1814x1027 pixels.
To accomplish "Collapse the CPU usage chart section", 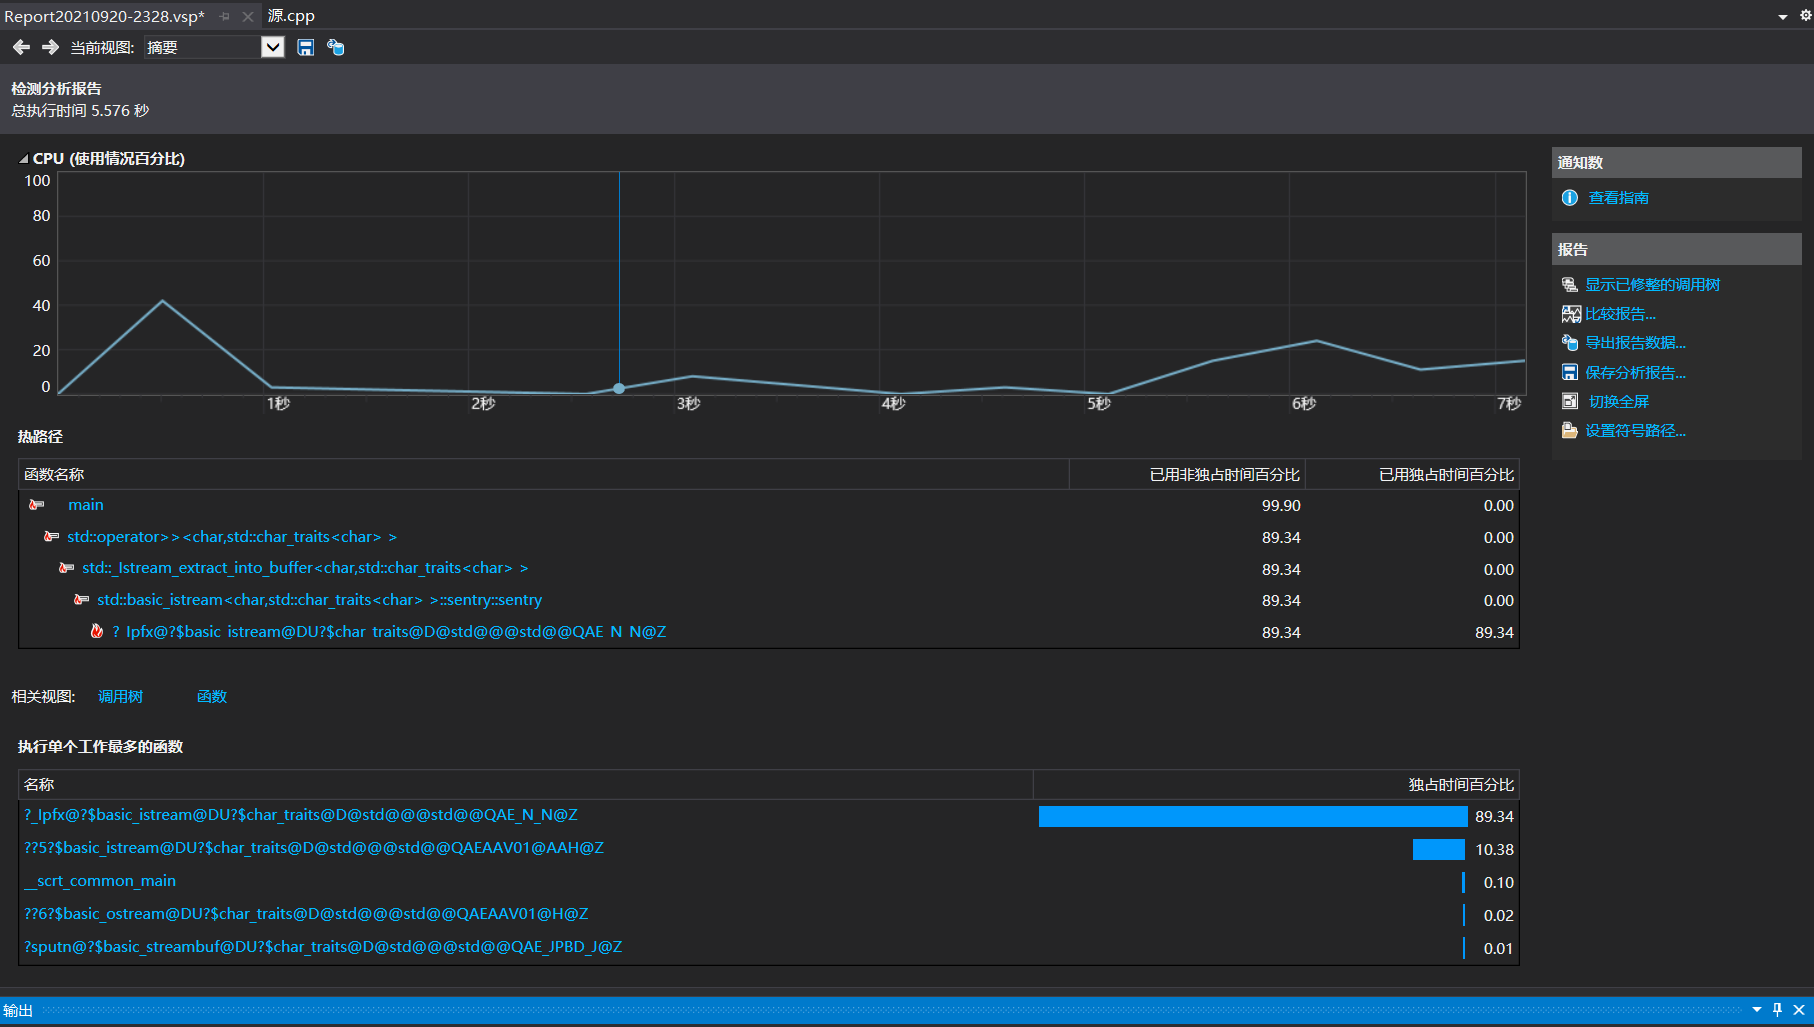I will click(23, 159).
